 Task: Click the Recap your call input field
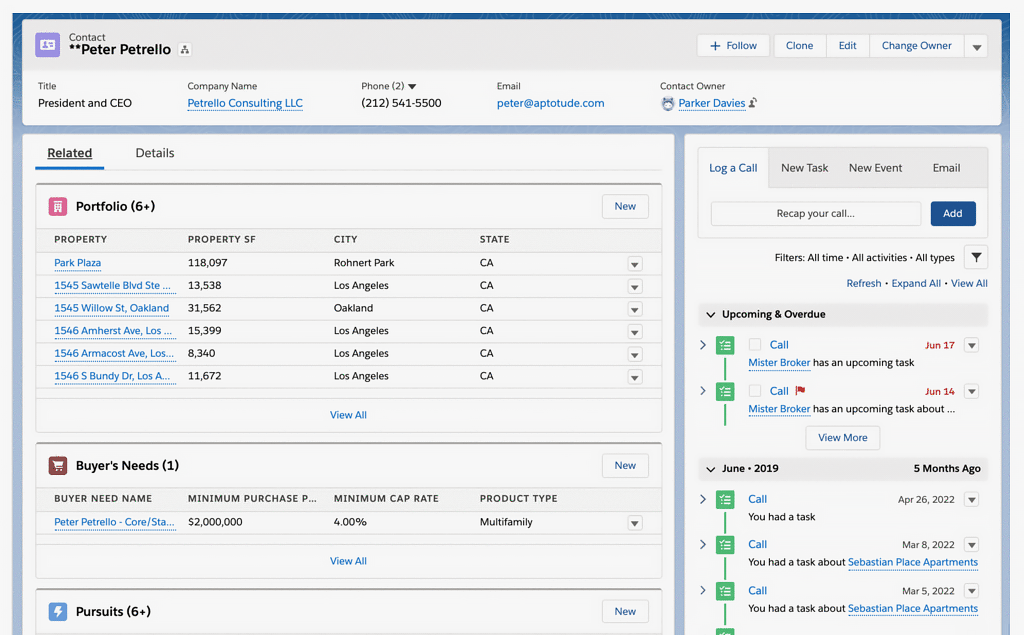click(x=815, y=213)
